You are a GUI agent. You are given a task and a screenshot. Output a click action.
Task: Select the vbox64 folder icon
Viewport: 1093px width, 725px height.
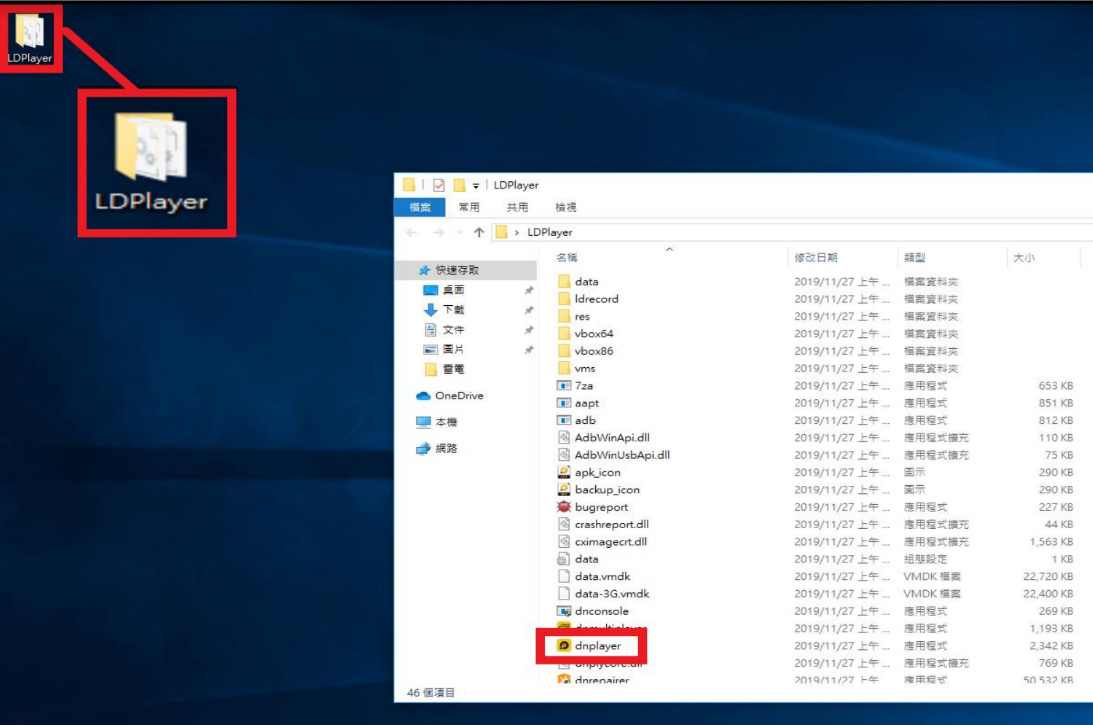(564, 333)
